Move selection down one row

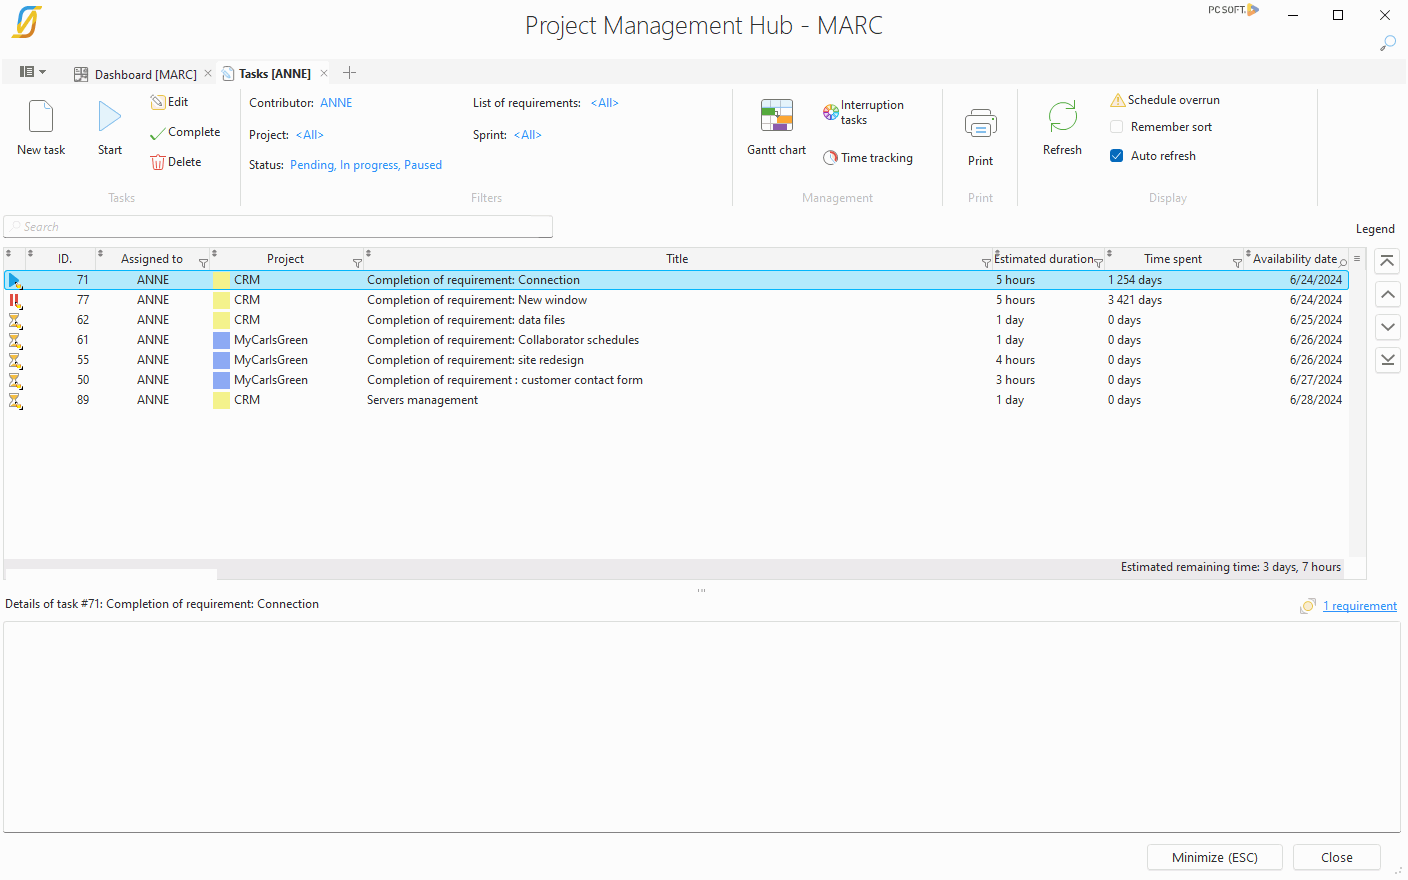1387,327
